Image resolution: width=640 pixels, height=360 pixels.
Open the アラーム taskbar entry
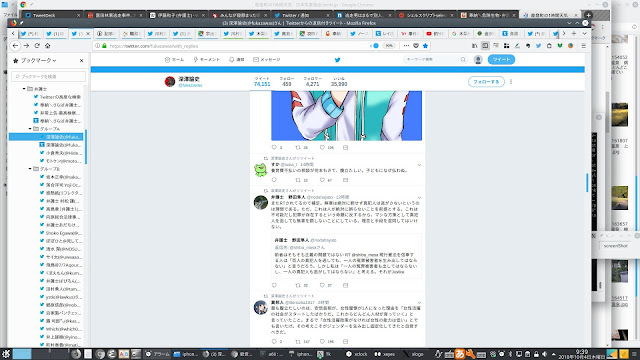tap(157, 354)
